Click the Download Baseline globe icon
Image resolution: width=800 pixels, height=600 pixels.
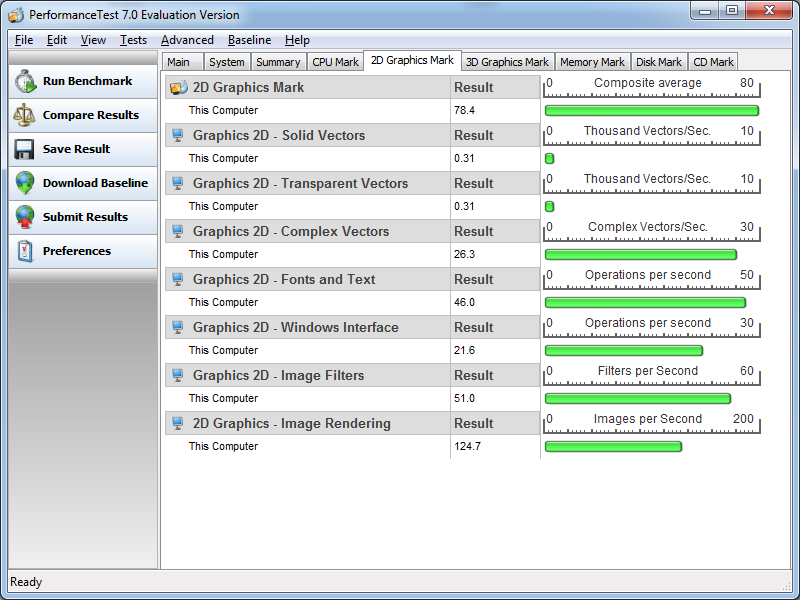(24, 183)
